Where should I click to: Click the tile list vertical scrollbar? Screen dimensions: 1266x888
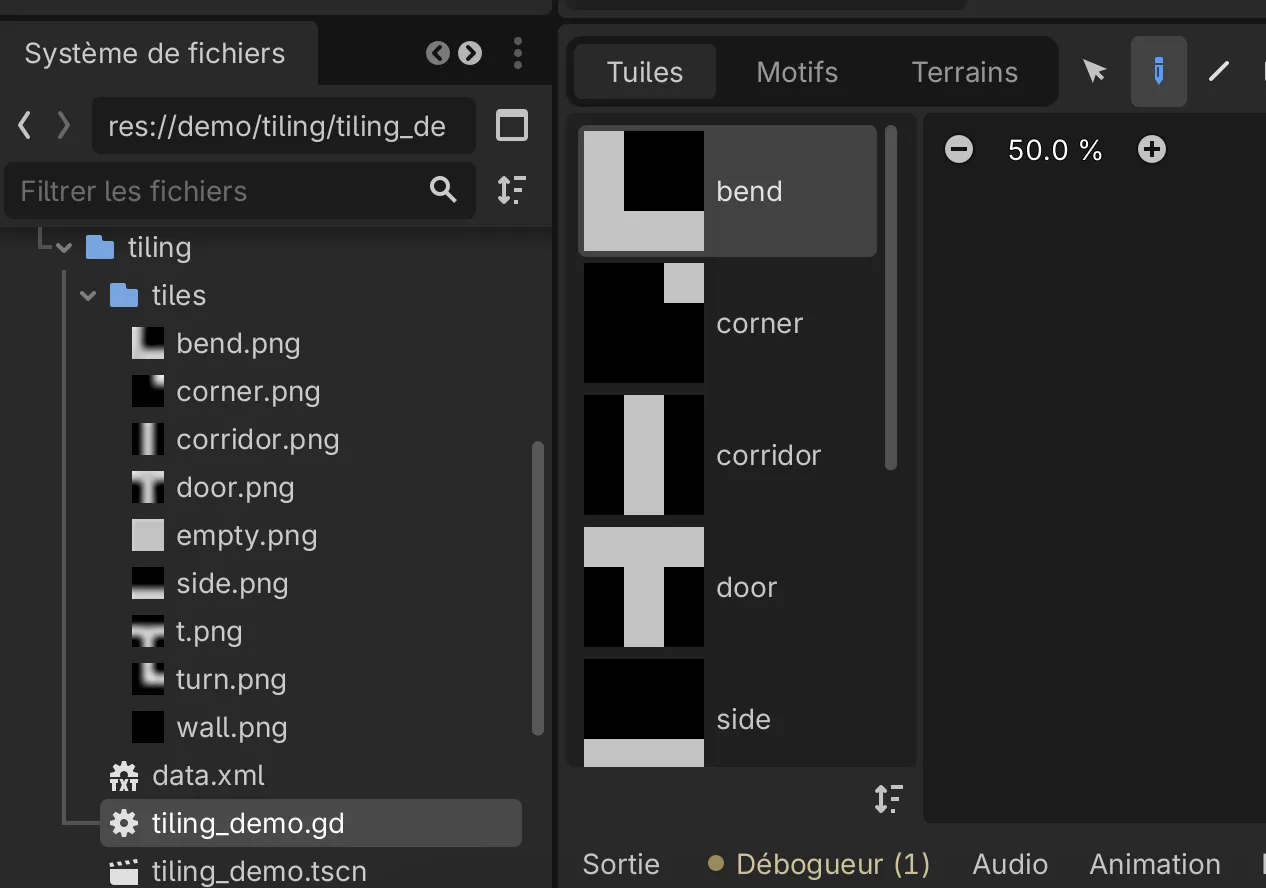tap(891, 297)
